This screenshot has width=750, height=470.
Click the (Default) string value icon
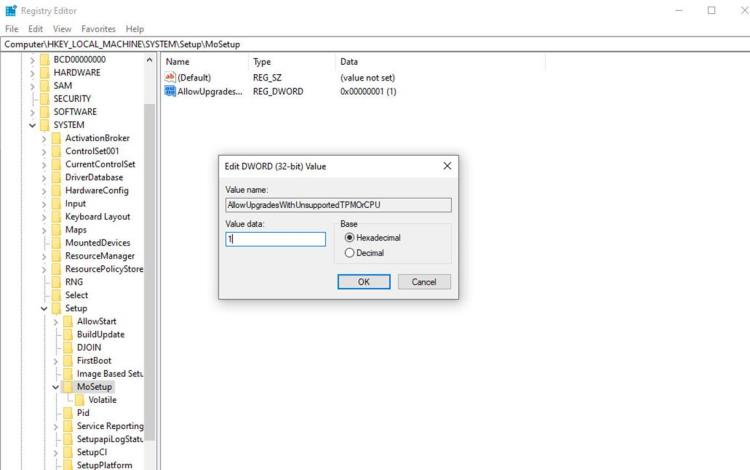[x=170, y=77]
